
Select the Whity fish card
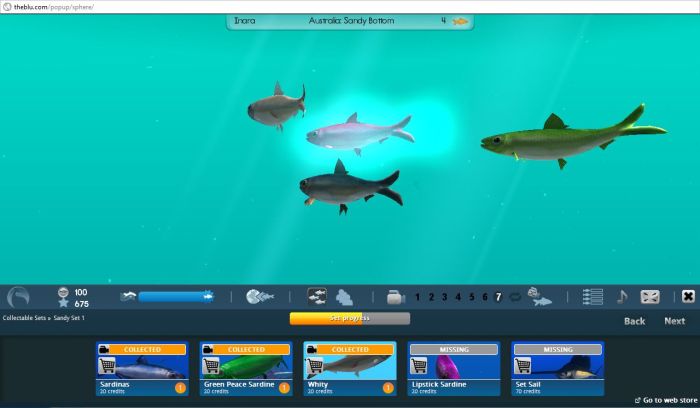(x=349, y=369)
